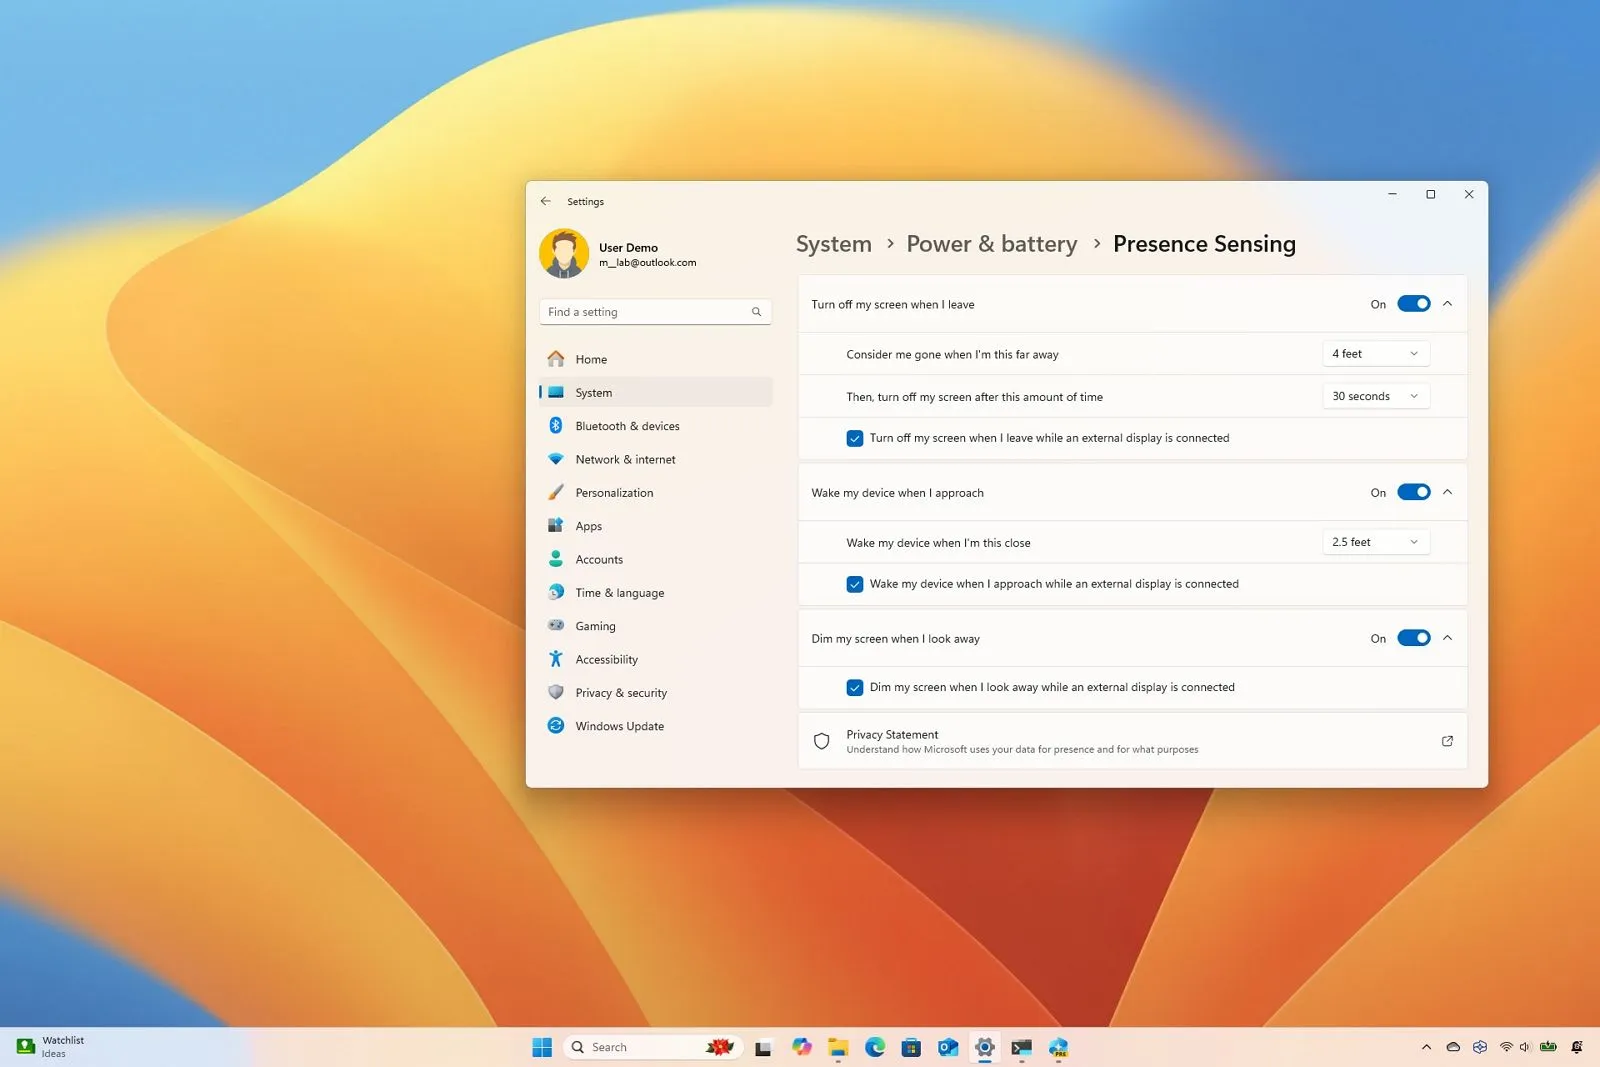Collapse the Dim my screen section chevron
1600x1067 pixels.
point(1447,638)
